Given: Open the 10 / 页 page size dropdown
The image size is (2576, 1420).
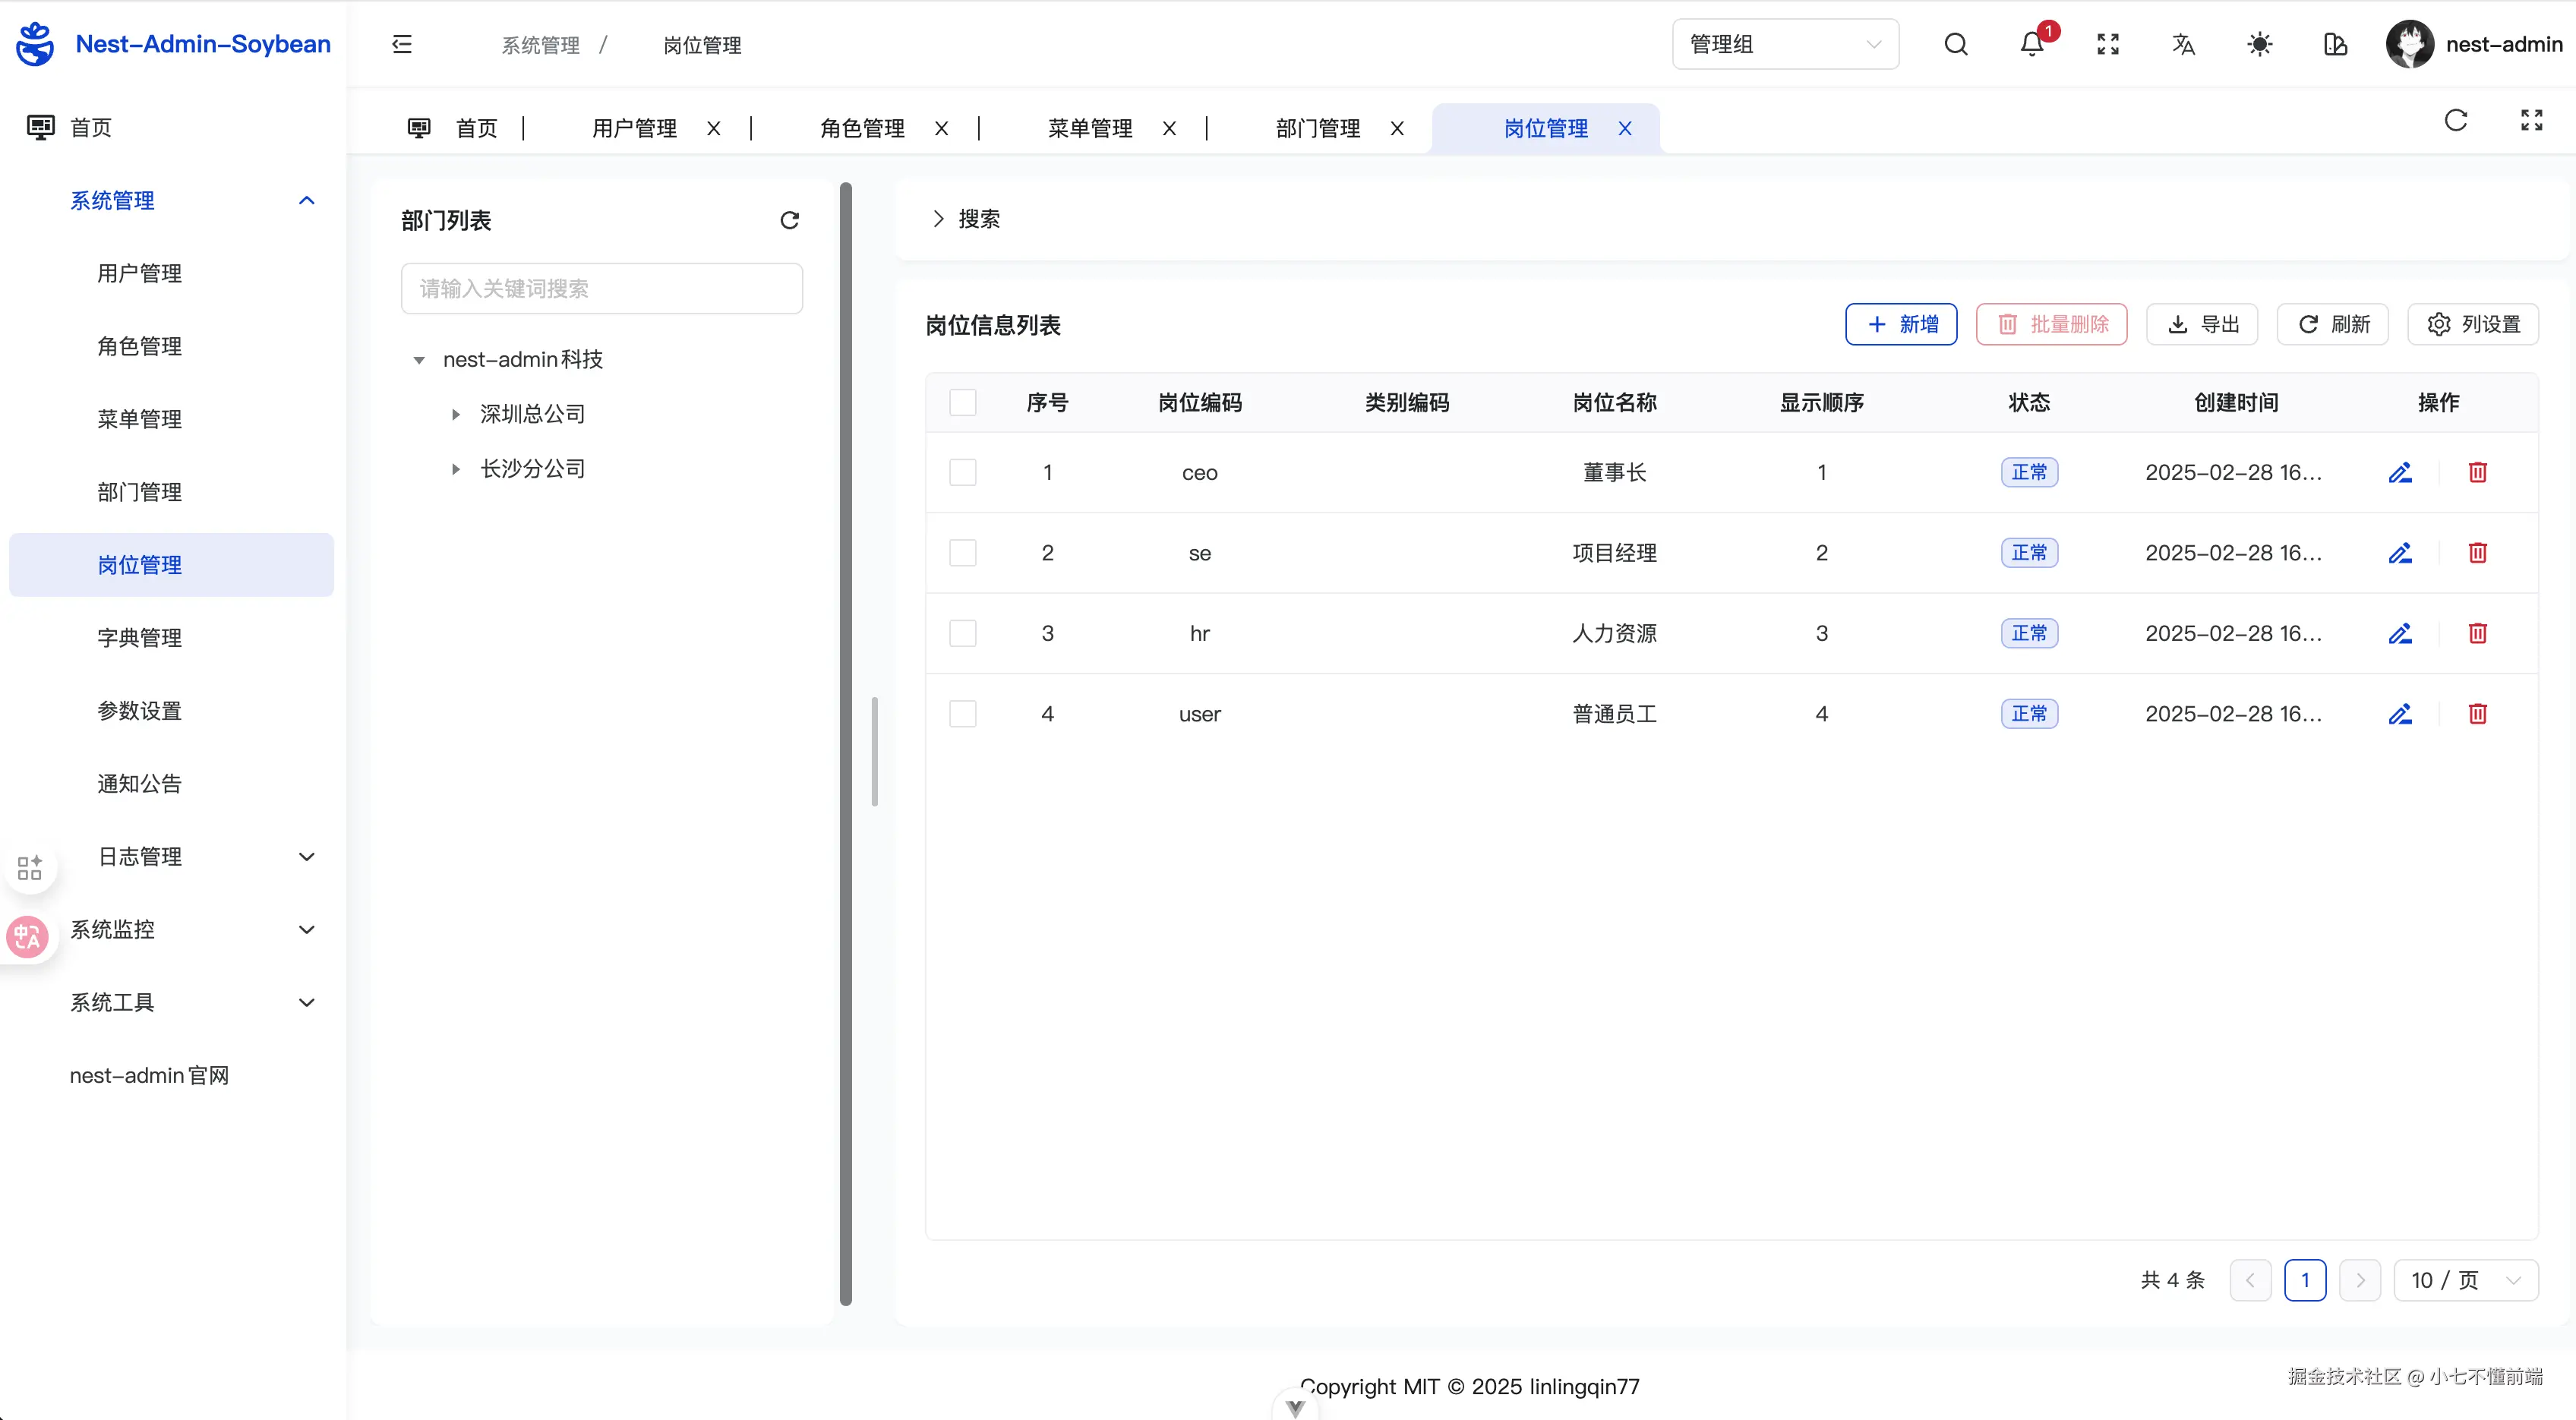Looking at the screenshot, I should click(x=2465, y=1280).
